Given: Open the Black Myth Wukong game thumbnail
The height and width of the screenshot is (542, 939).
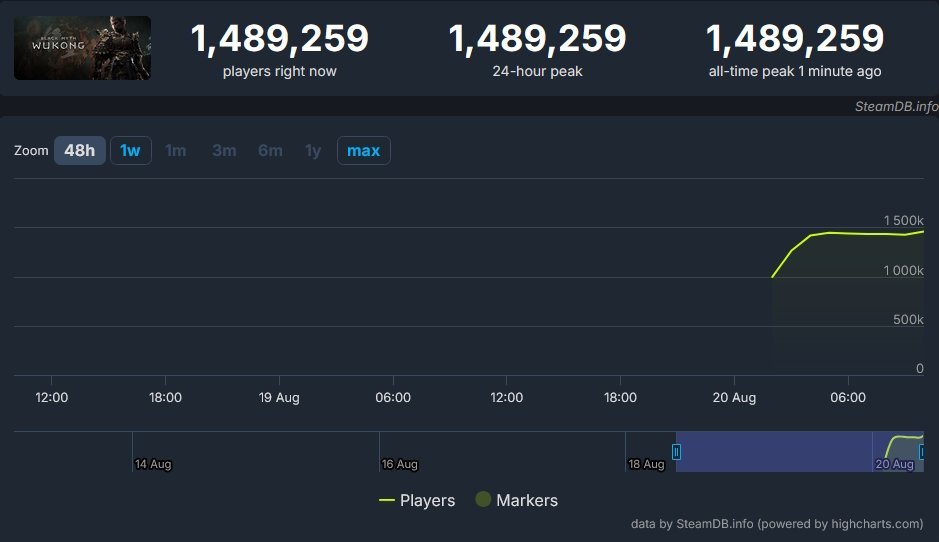Looking at the screenshot, I should tap(82, 48).
